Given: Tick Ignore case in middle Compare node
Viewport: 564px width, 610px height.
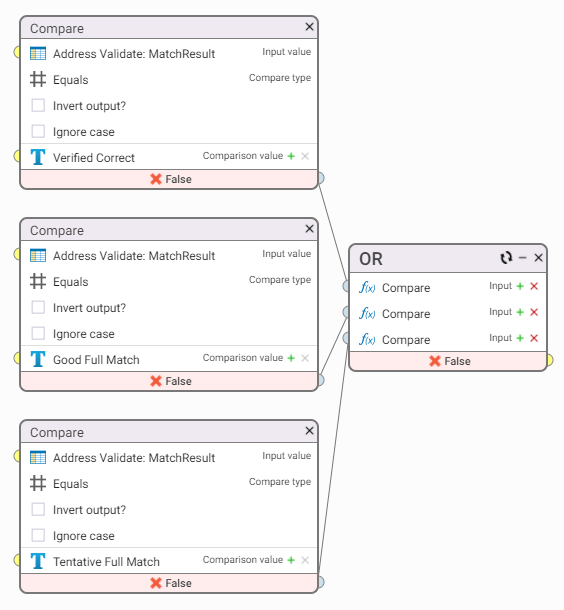Looking at the screenshot, I should (38, 333).
